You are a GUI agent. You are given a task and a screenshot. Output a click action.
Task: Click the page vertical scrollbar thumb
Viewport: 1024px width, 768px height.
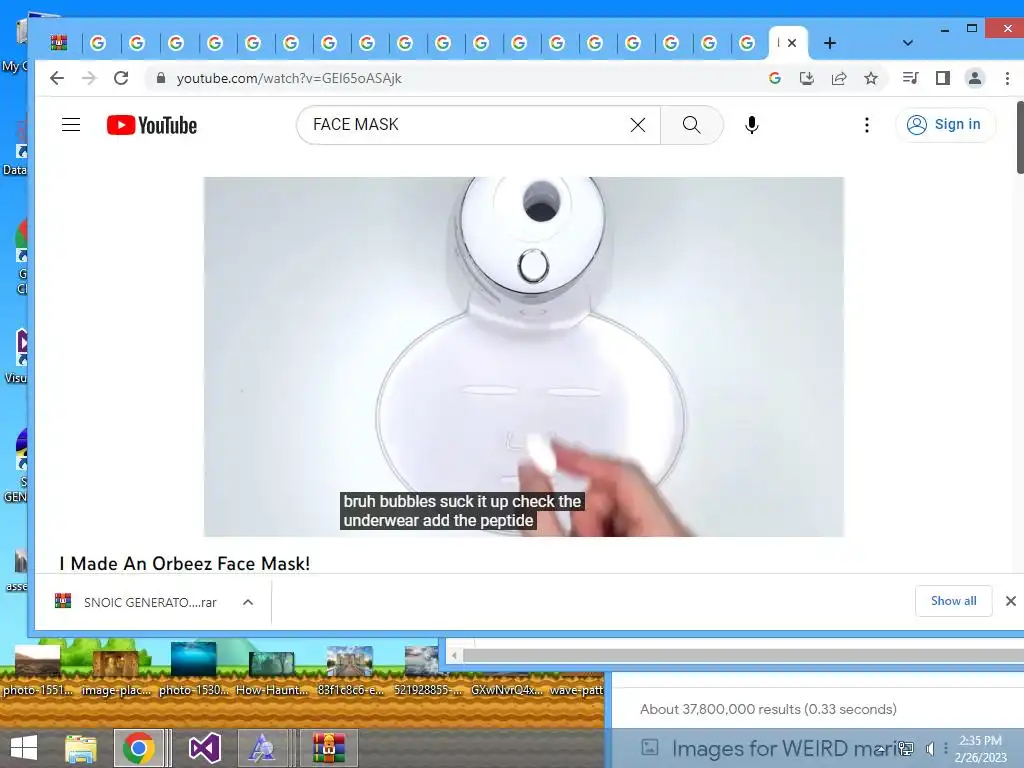[x=1019, y=137]
